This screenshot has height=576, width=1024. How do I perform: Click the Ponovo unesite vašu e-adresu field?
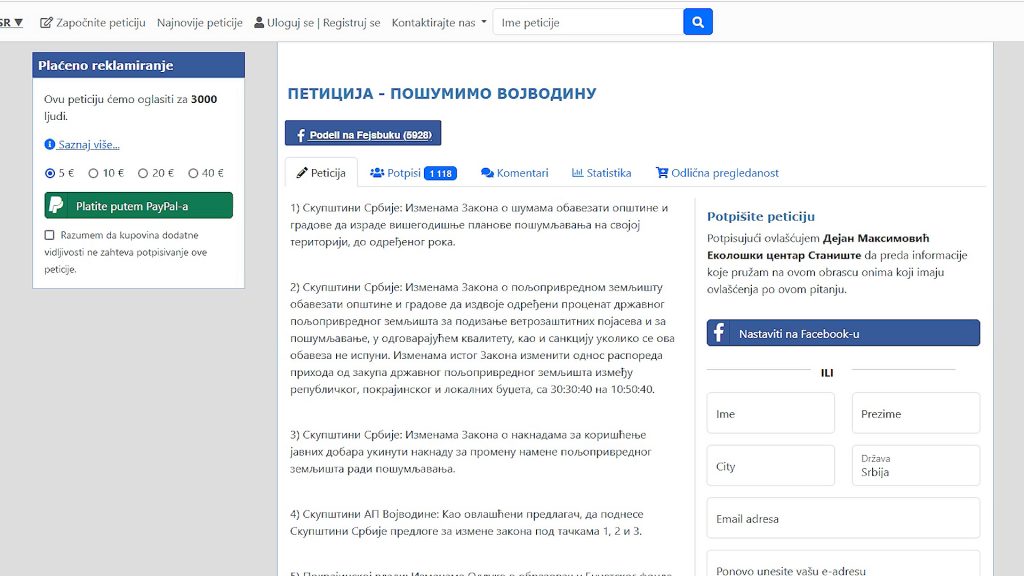point(843,564)
